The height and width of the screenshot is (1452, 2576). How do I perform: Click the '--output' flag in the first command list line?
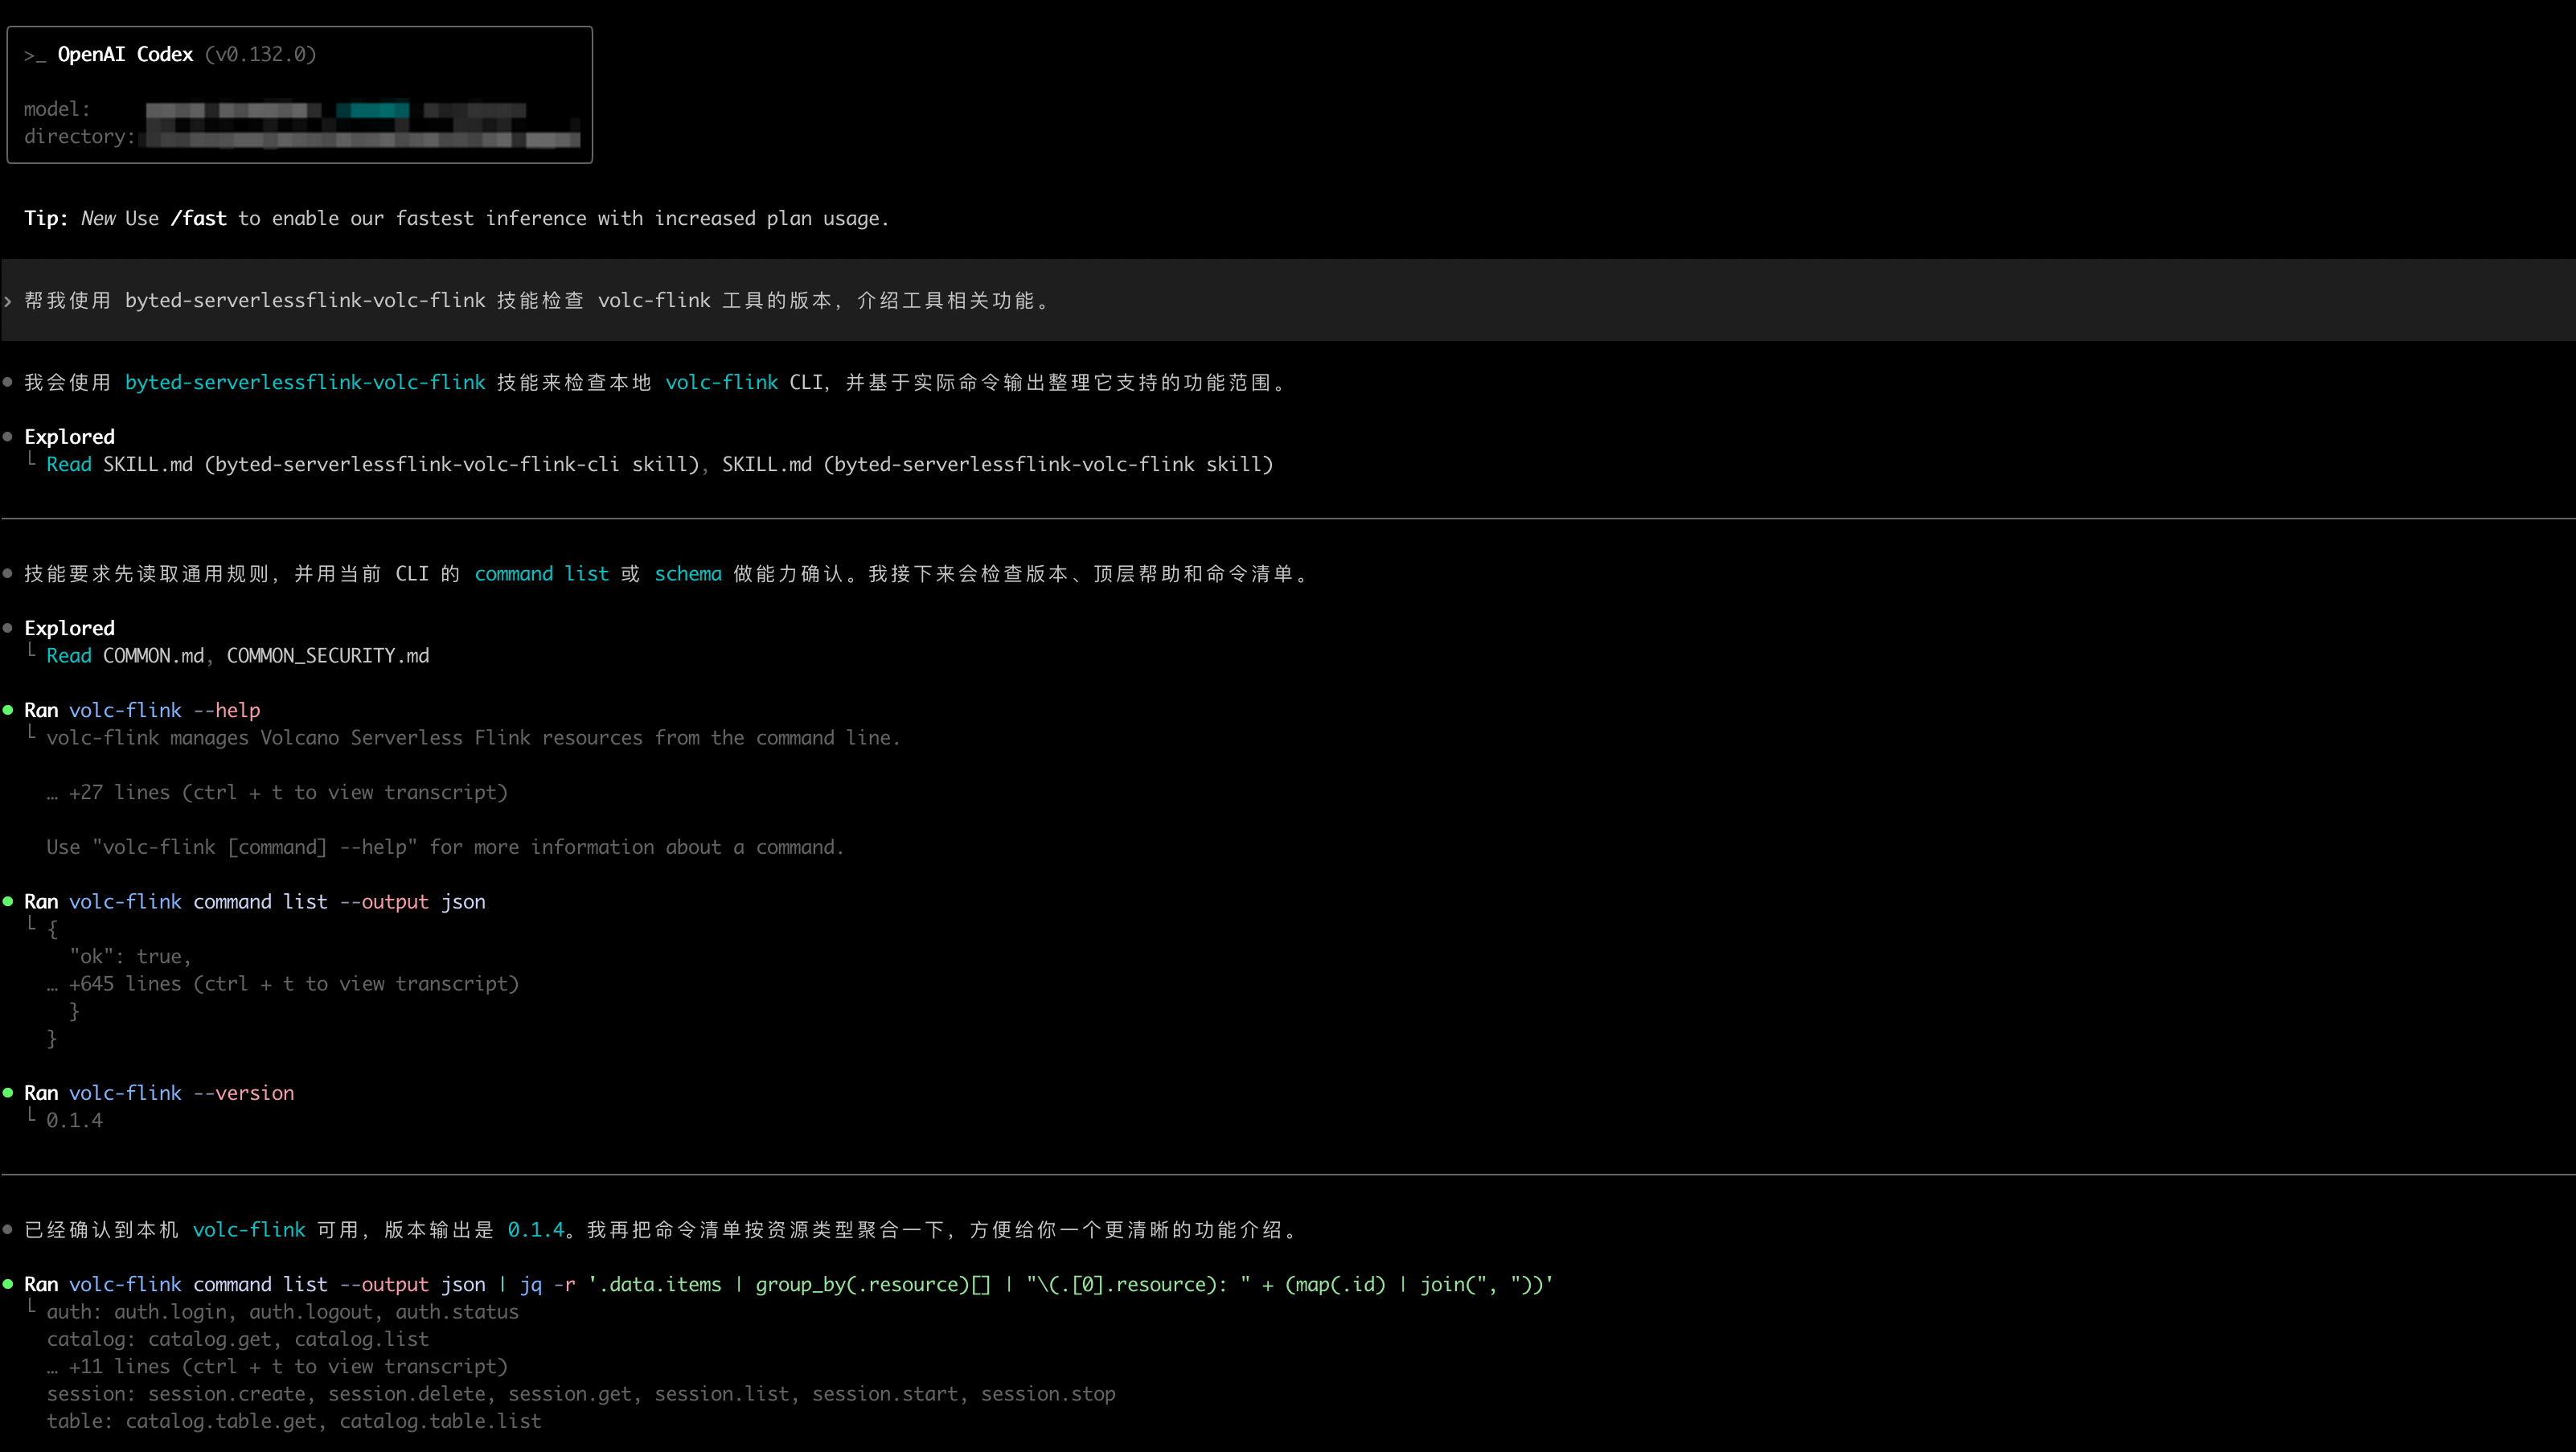(384, 901)
